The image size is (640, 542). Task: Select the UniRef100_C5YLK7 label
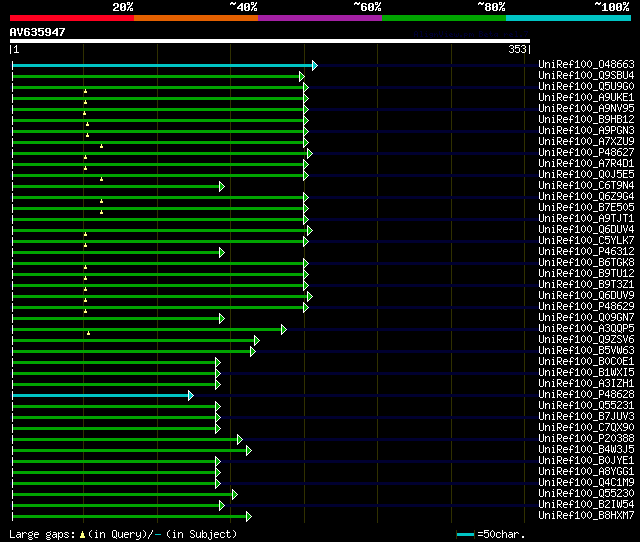(586, 240)
